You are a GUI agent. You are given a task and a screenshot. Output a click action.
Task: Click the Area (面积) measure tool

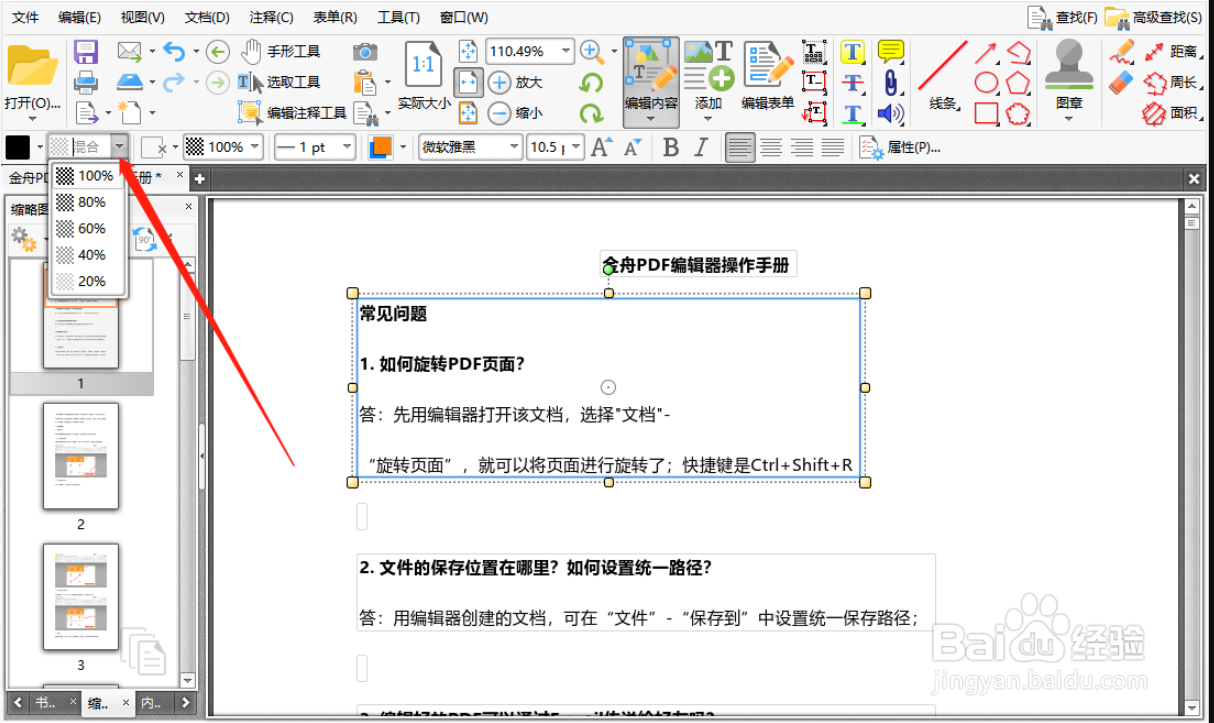(1172, 113)
